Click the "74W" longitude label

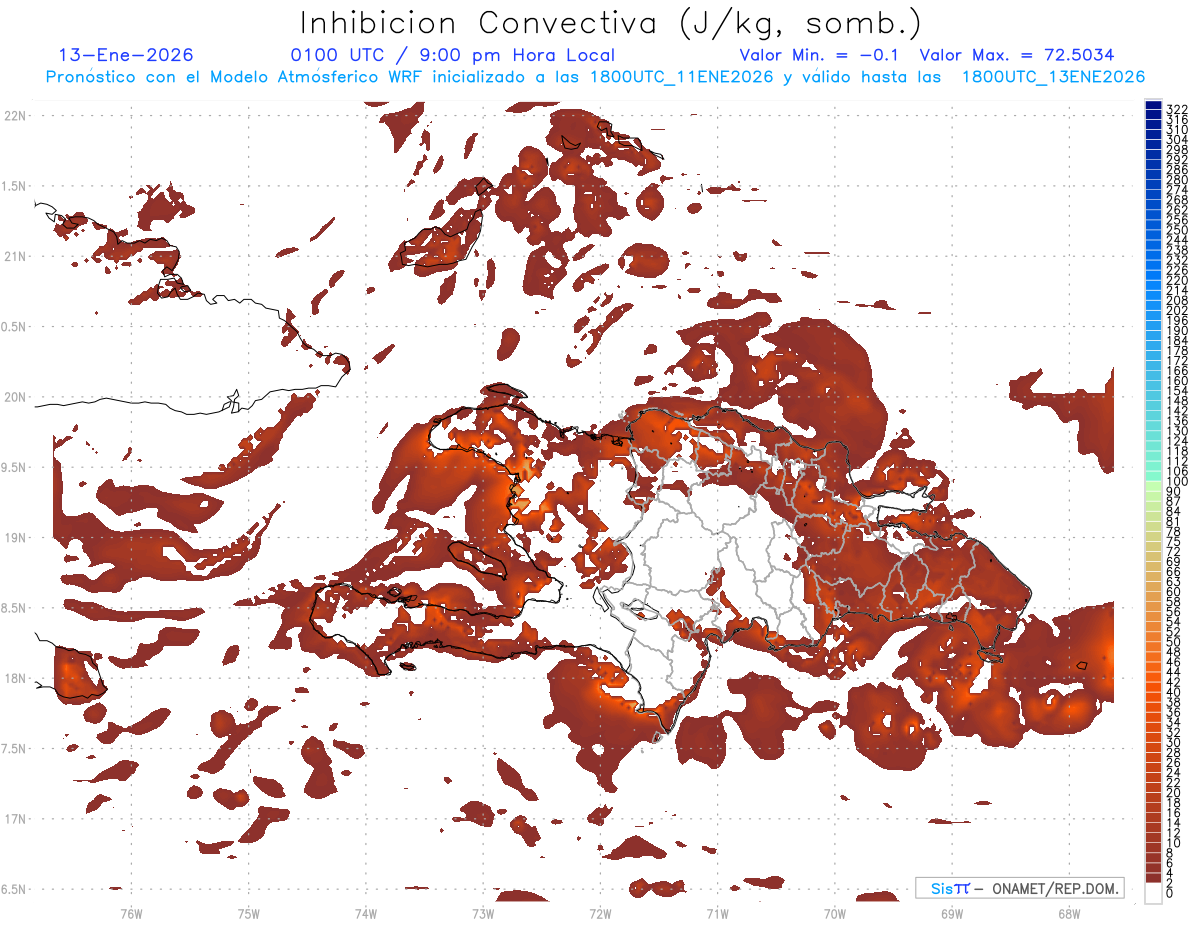click(365, 913)
